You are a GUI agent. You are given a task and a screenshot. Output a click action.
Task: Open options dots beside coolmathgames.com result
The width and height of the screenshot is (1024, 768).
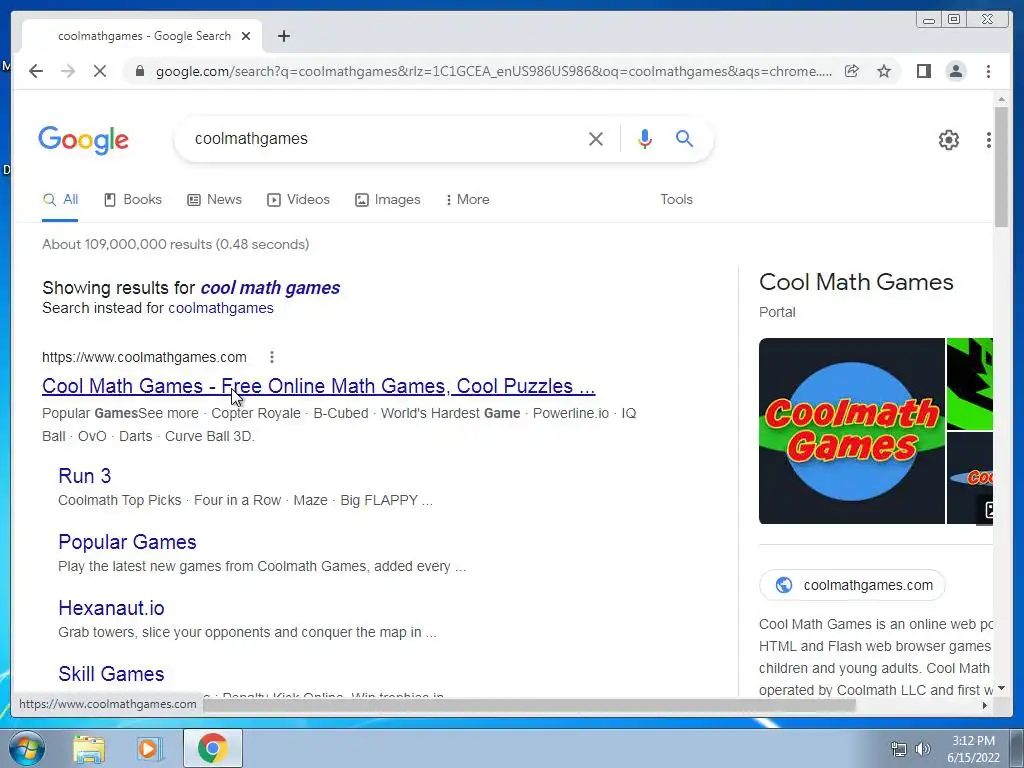tap(272, 357)
